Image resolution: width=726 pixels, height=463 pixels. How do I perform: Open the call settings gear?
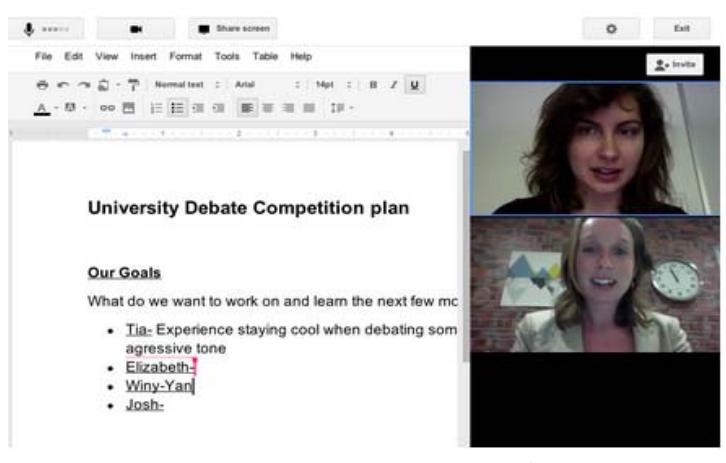[611, 29]
